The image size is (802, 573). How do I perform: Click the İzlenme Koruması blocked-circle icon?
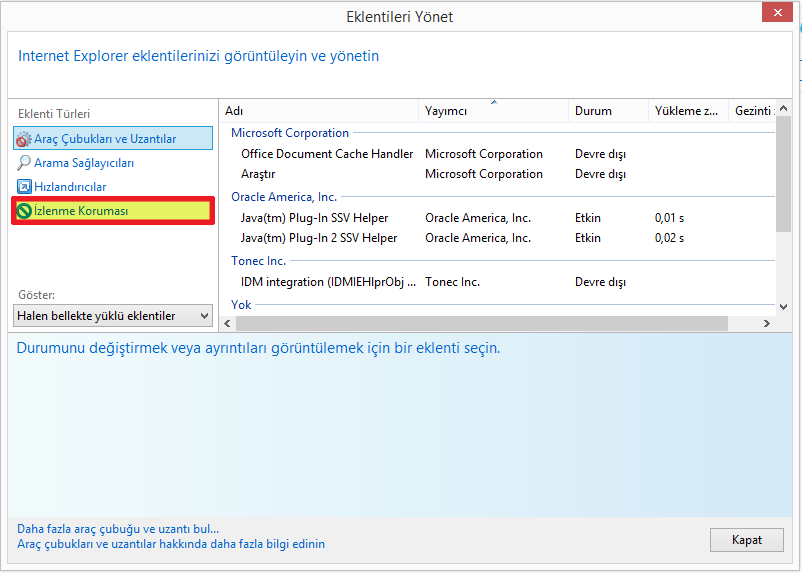click(24, 211)
